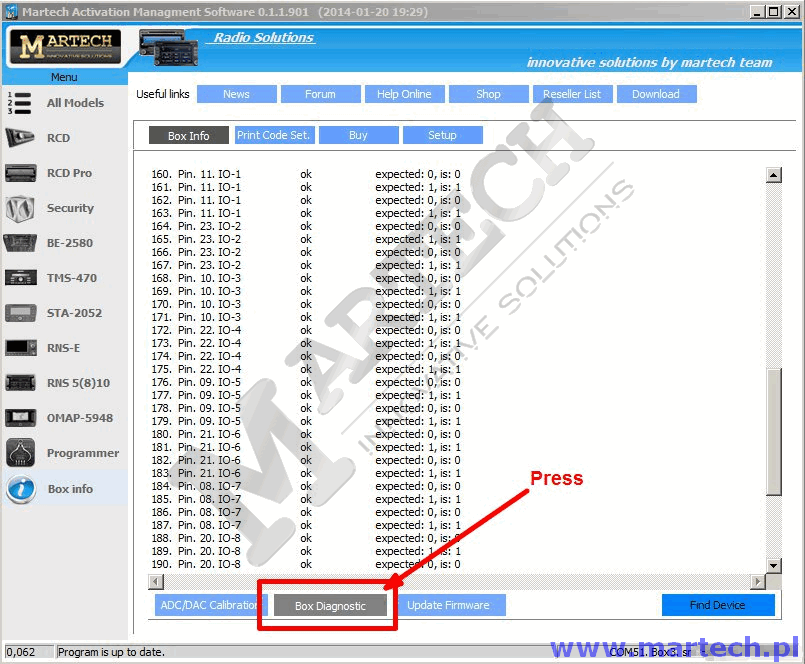Select log row 190. Pin. 20. IO-8
805x664 pixels.
(306, 564)
